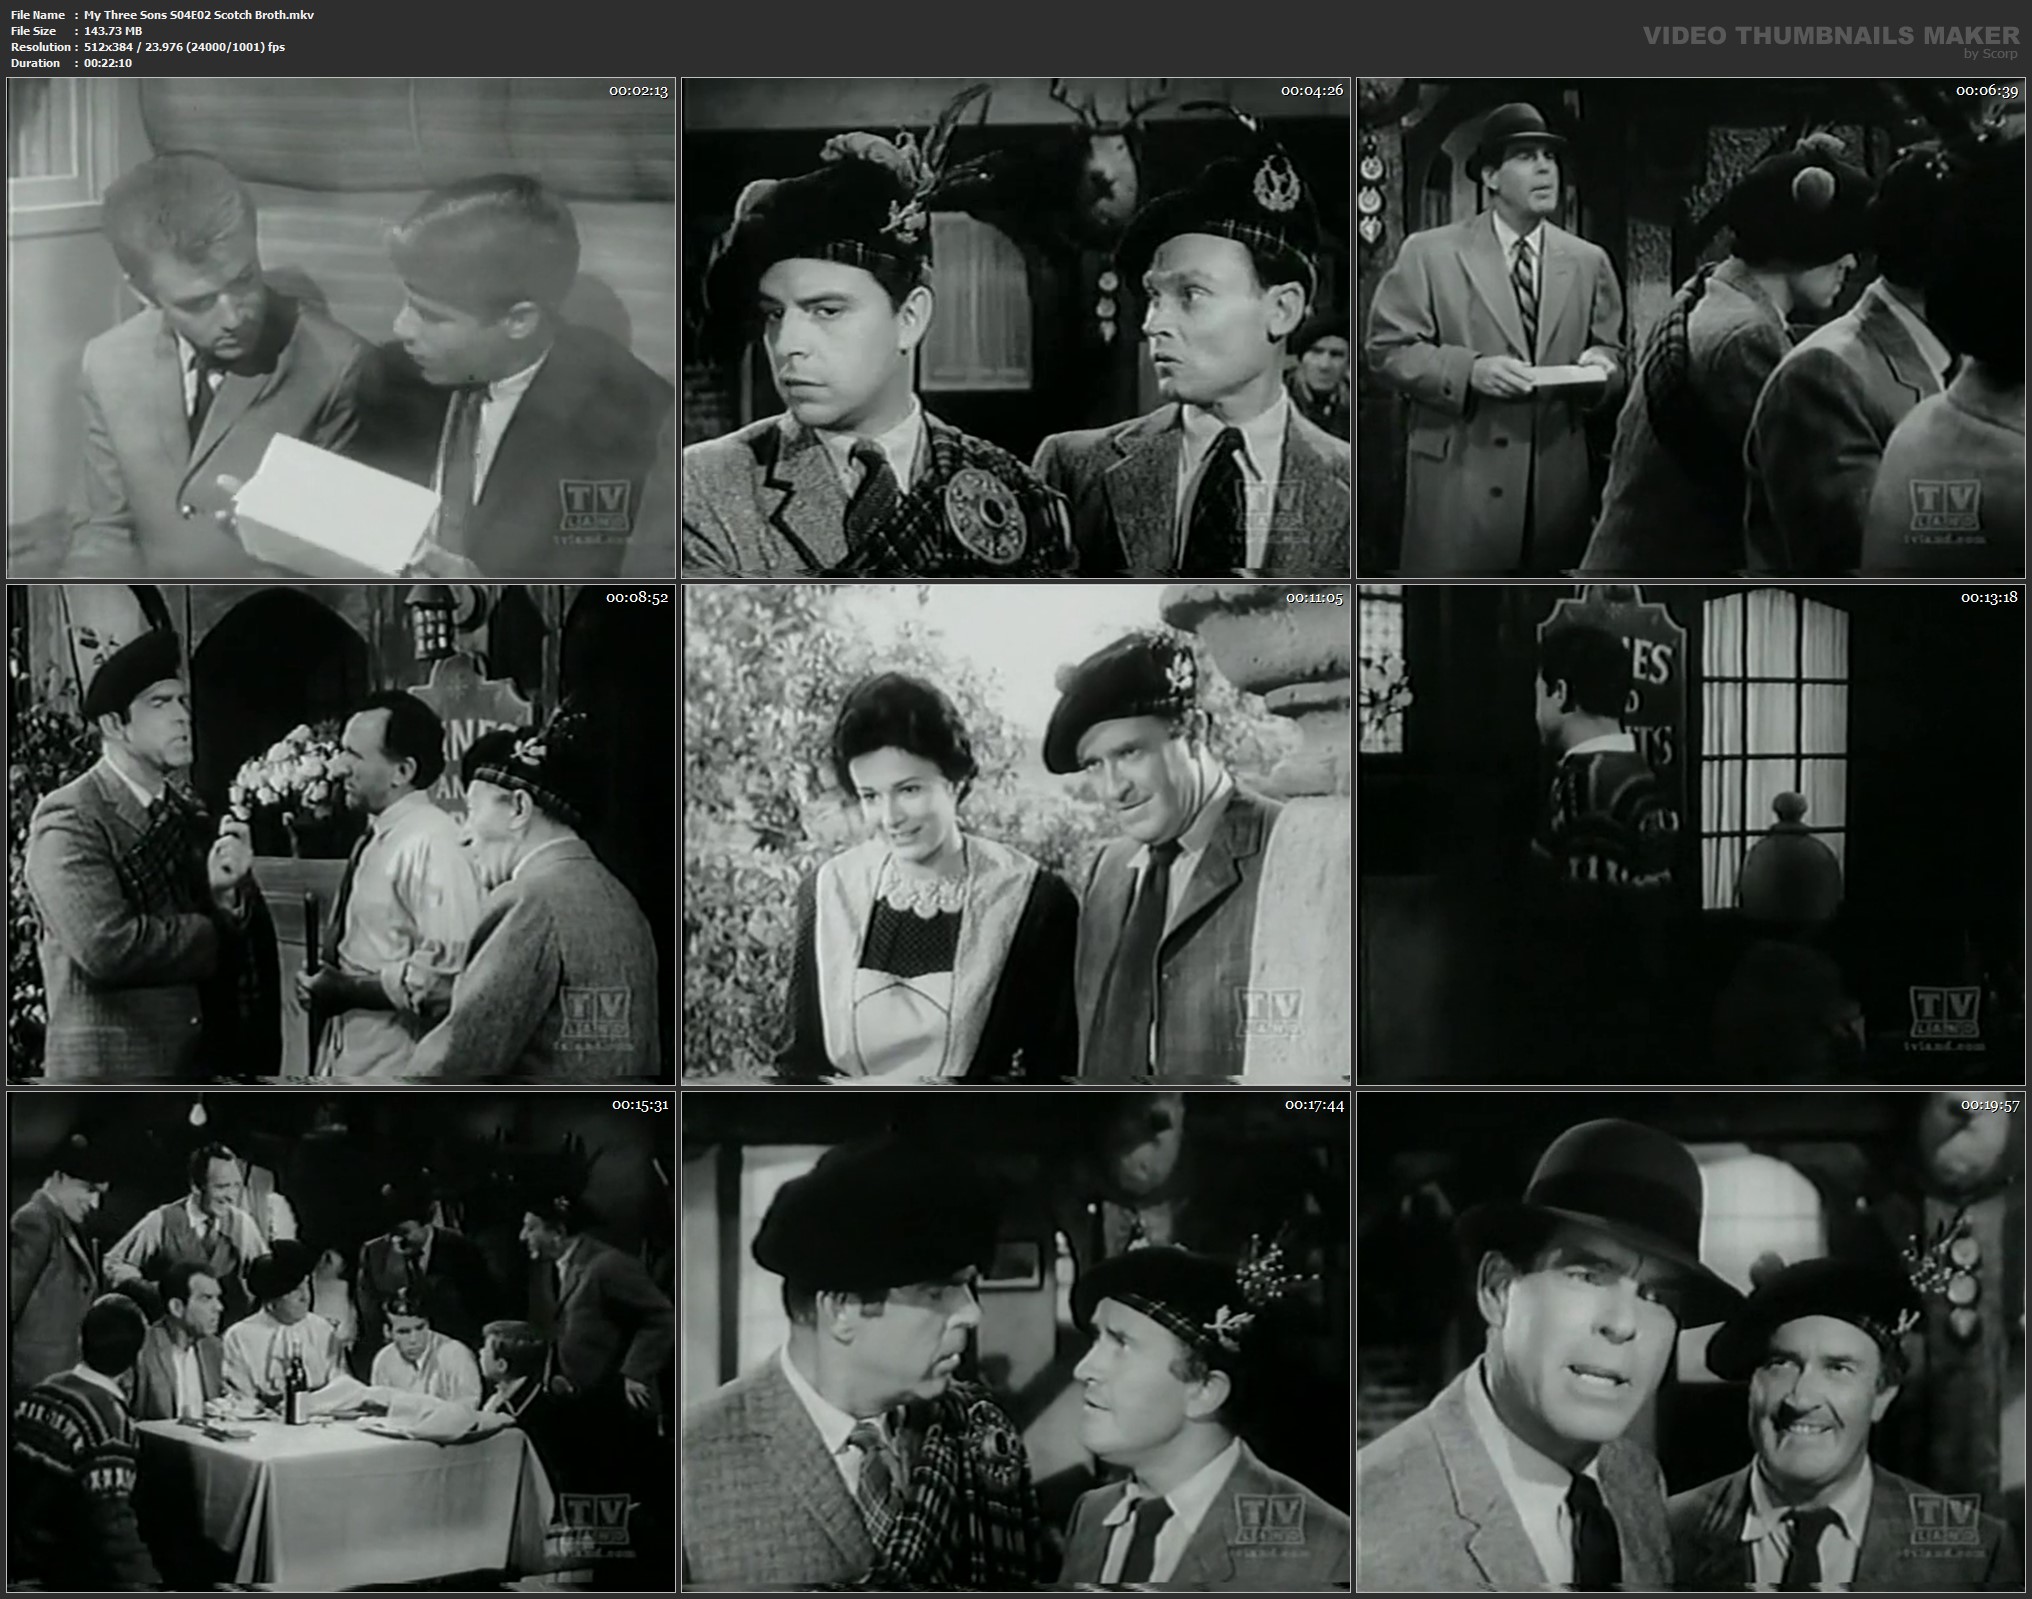
Task: Open the dark 00:13:18 frame
Action: point(1690,834)
